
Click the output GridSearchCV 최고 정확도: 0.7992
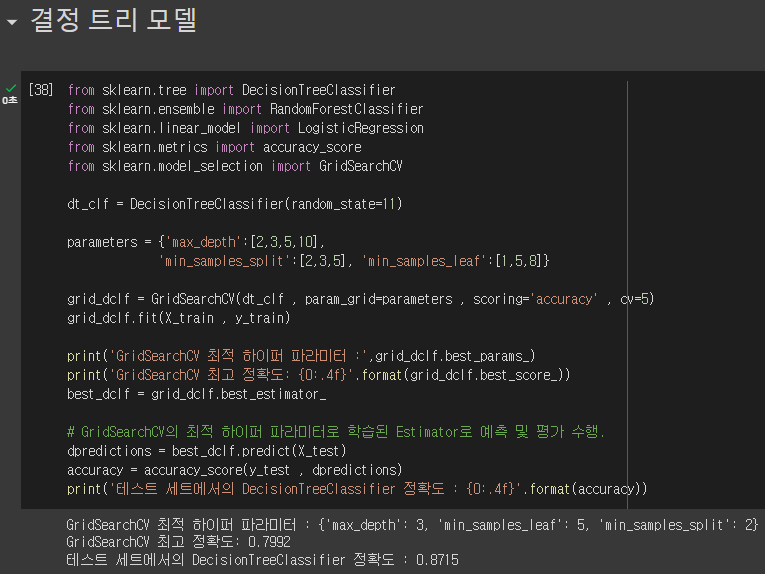pos(178,542)
